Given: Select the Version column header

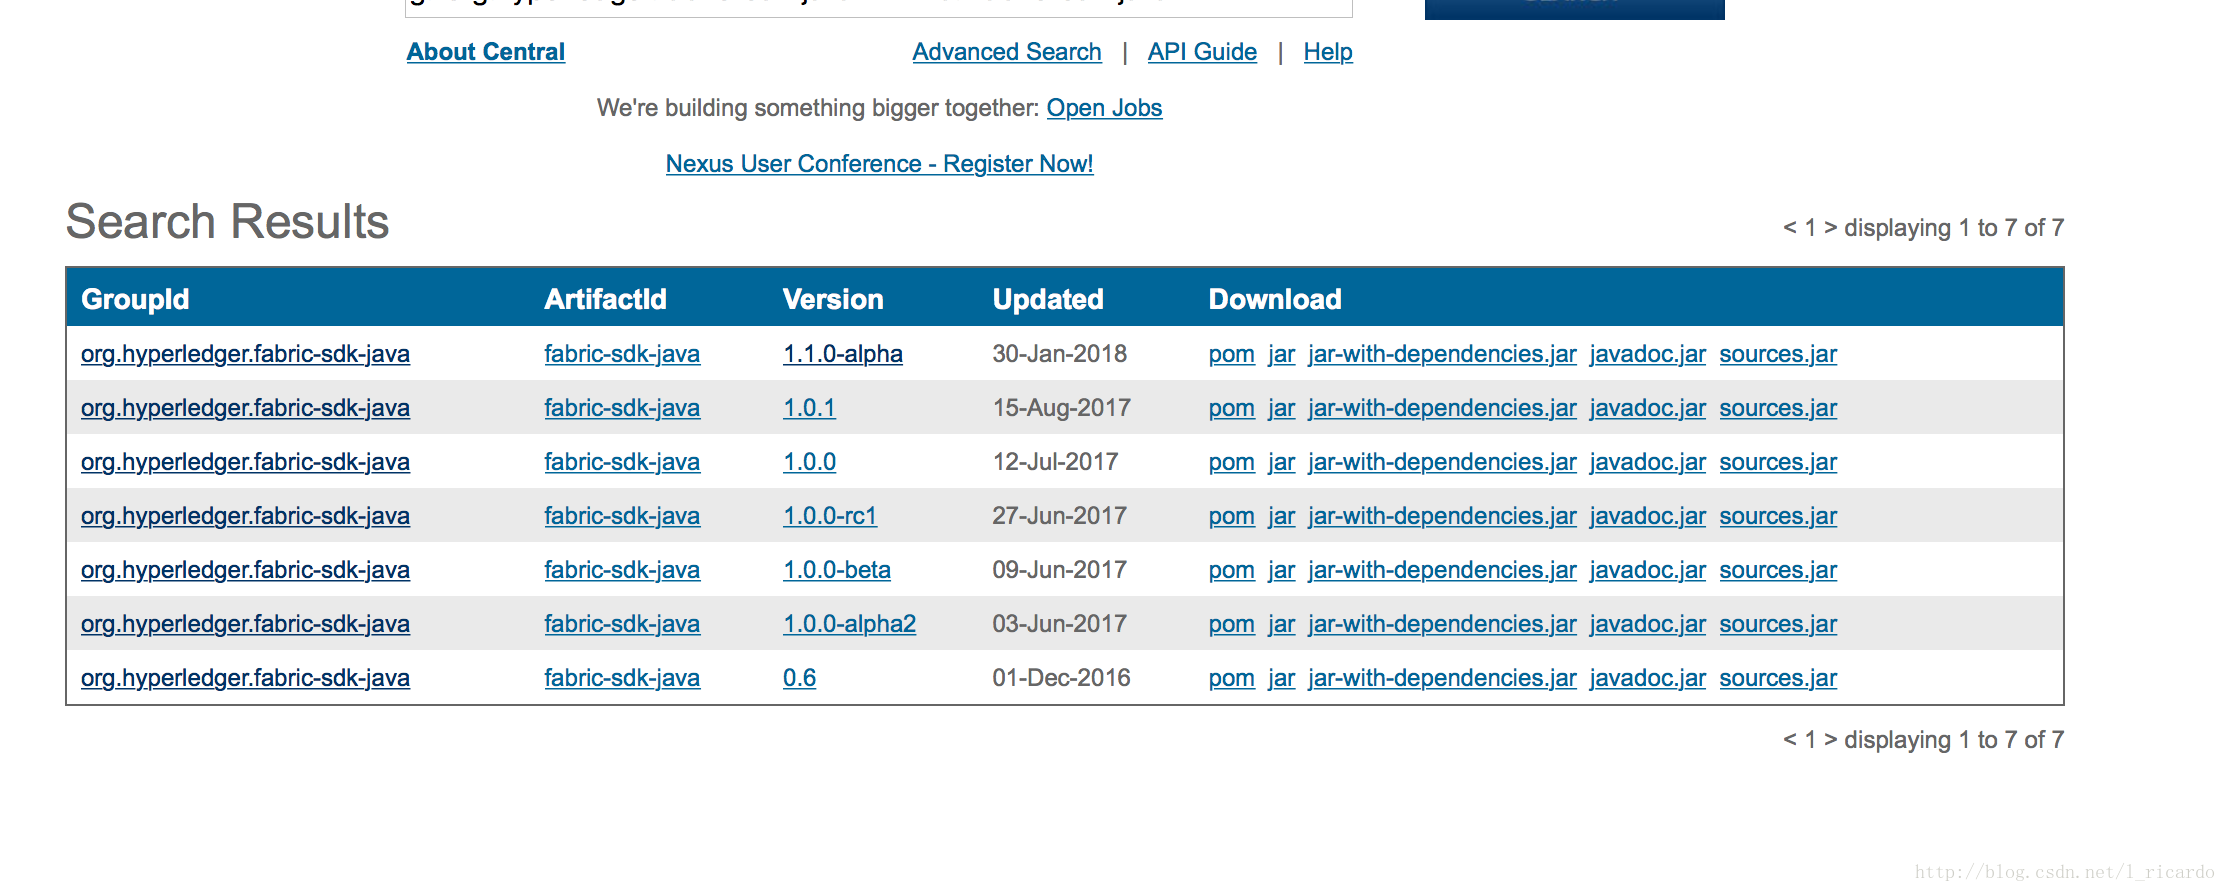Looking at the screenshot, I should pos(833,299).
